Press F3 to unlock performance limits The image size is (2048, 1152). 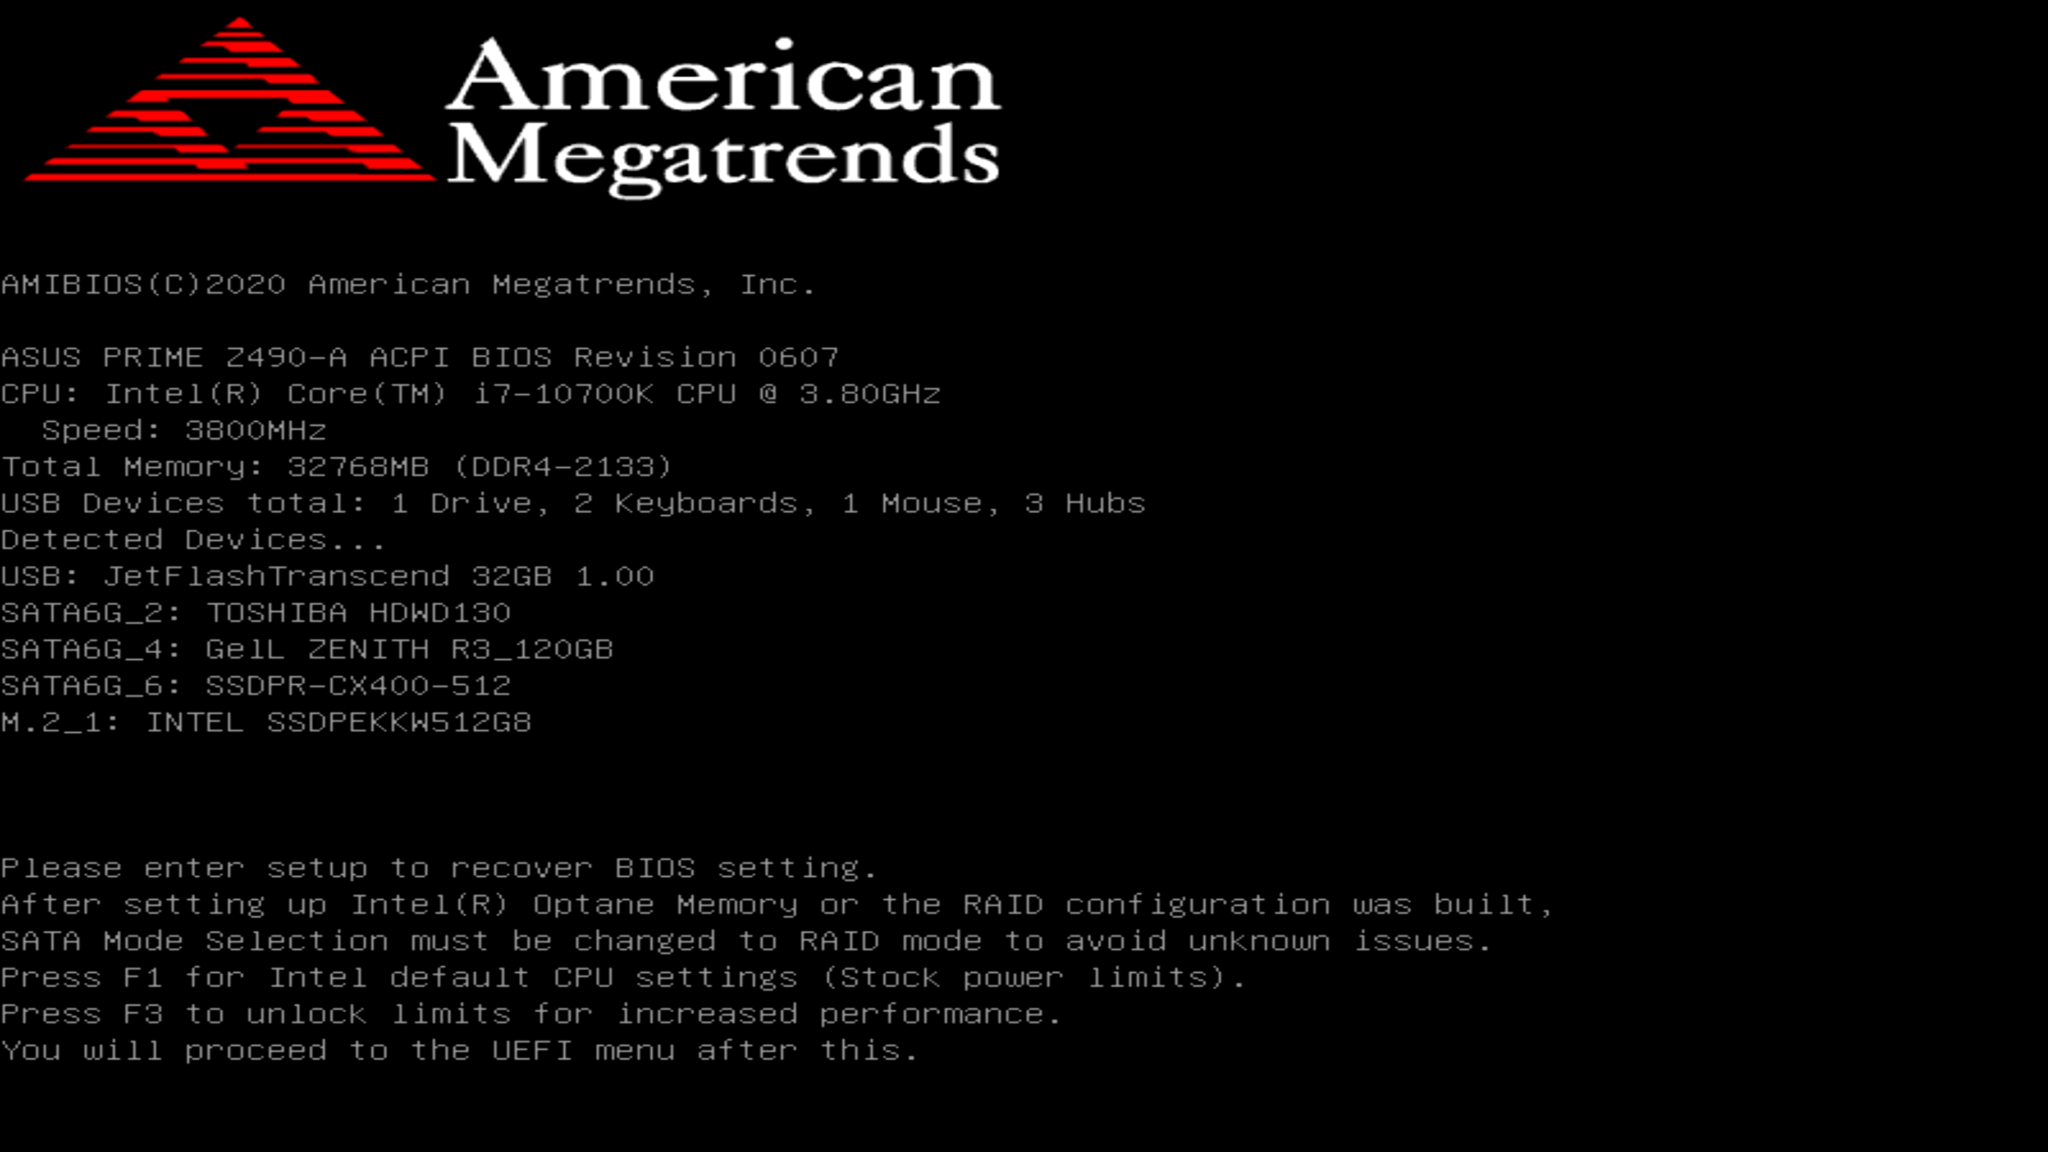[x=532, y=1013]
